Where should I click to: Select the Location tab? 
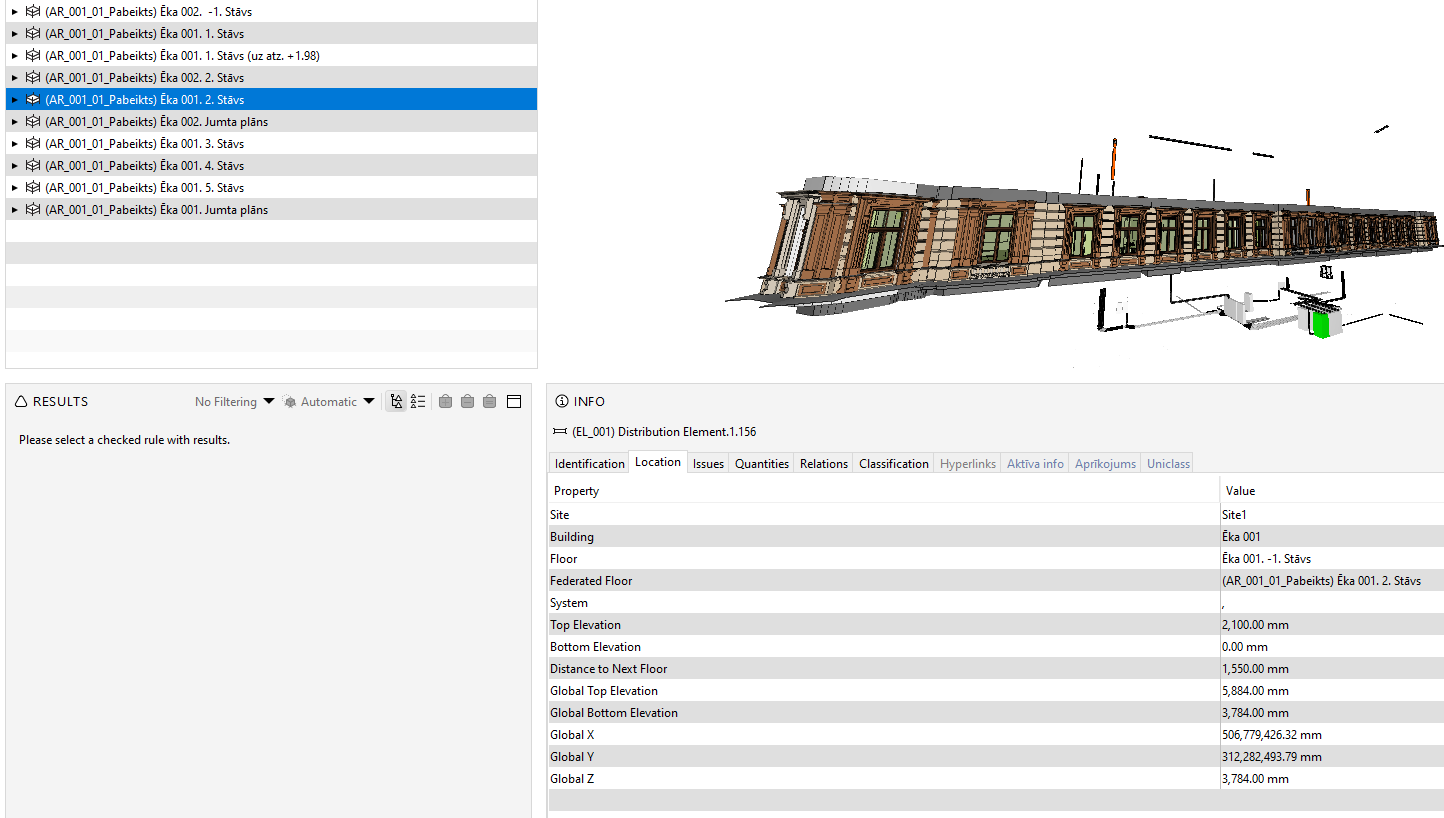[658, 462]
